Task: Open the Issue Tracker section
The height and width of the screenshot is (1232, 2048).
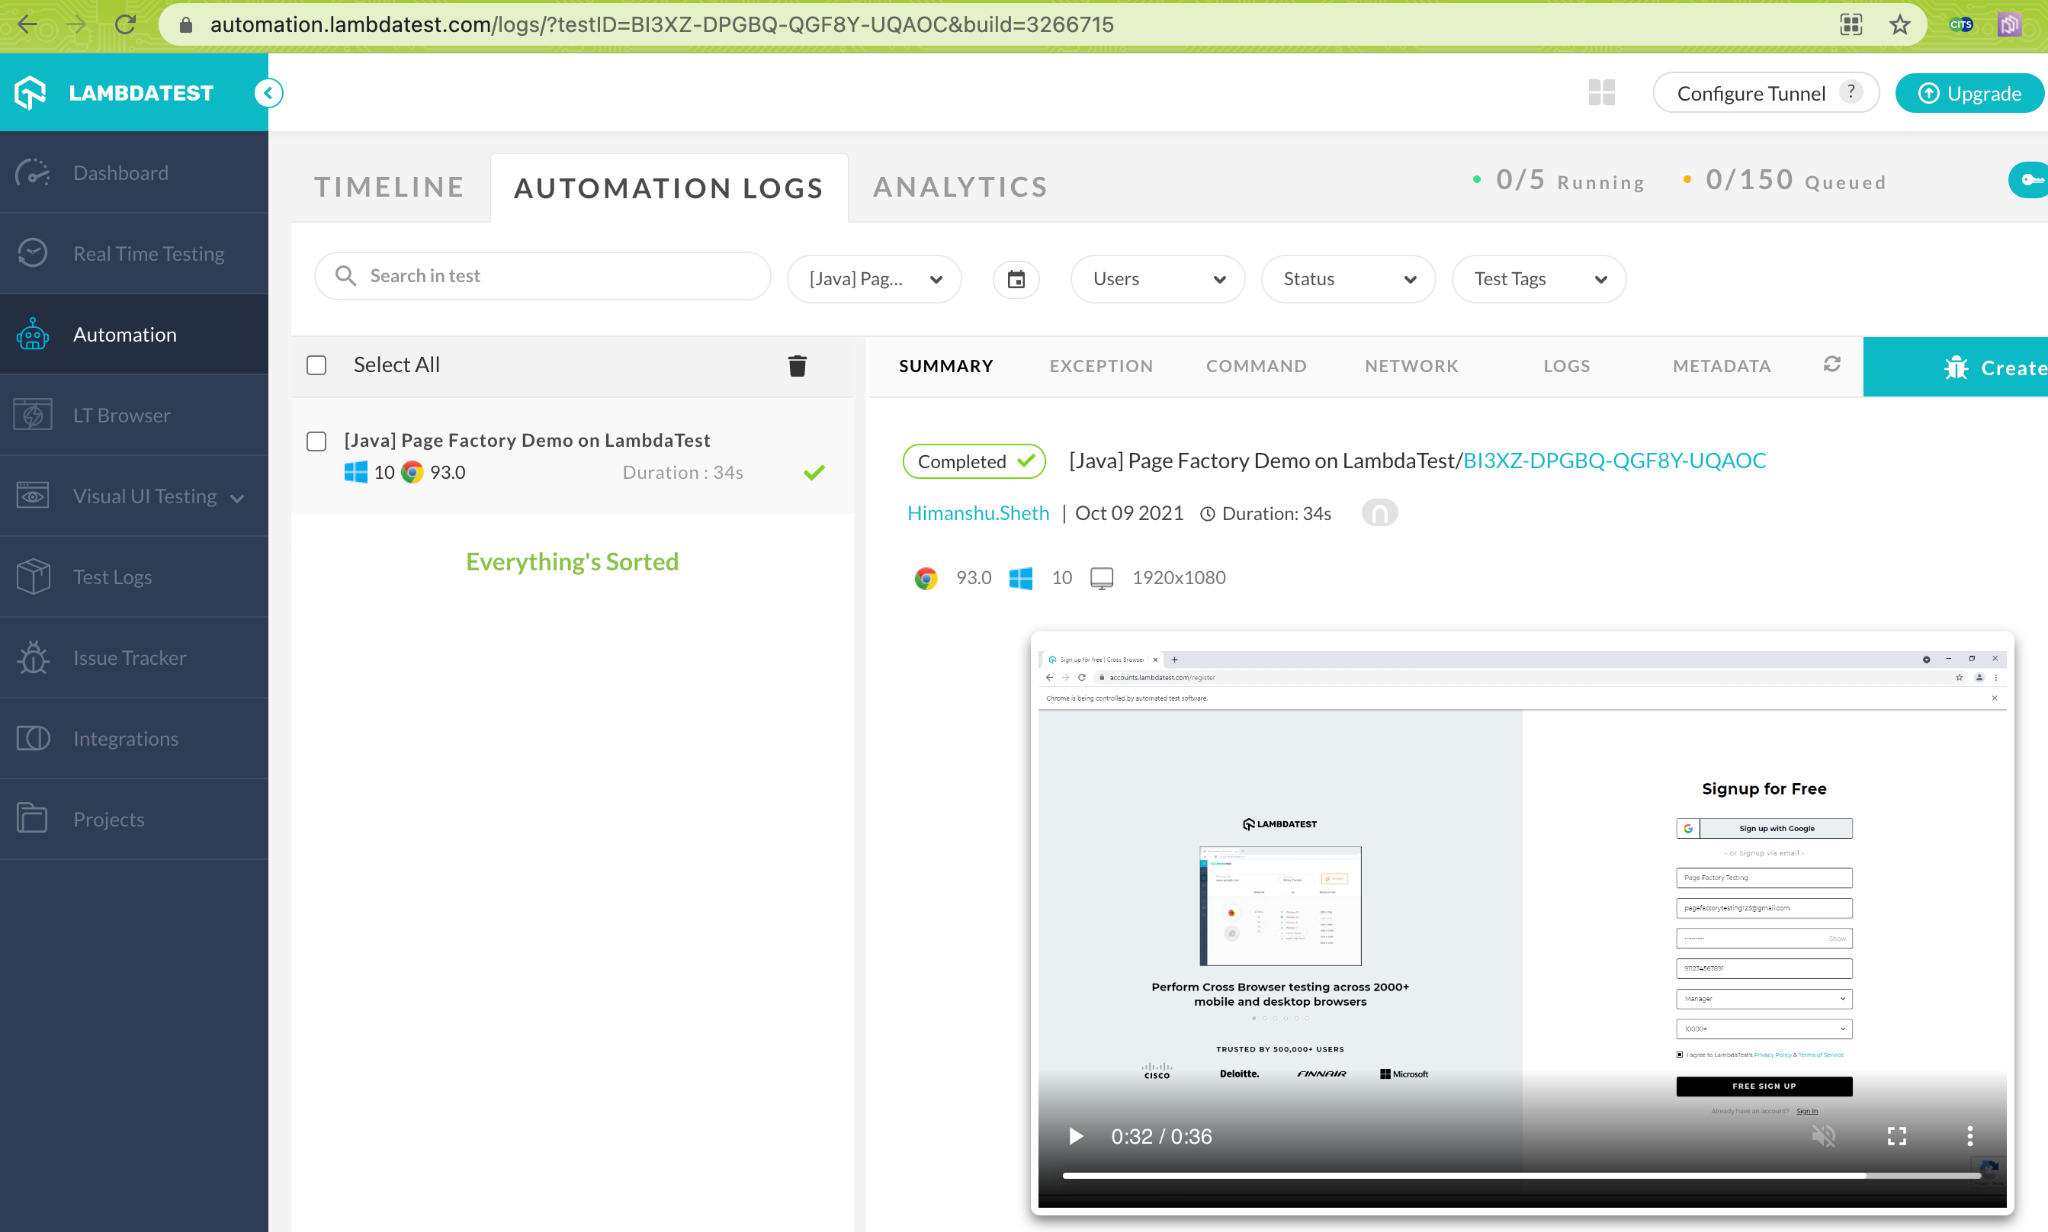Action: pyautogui.click(x=129, y=657)
